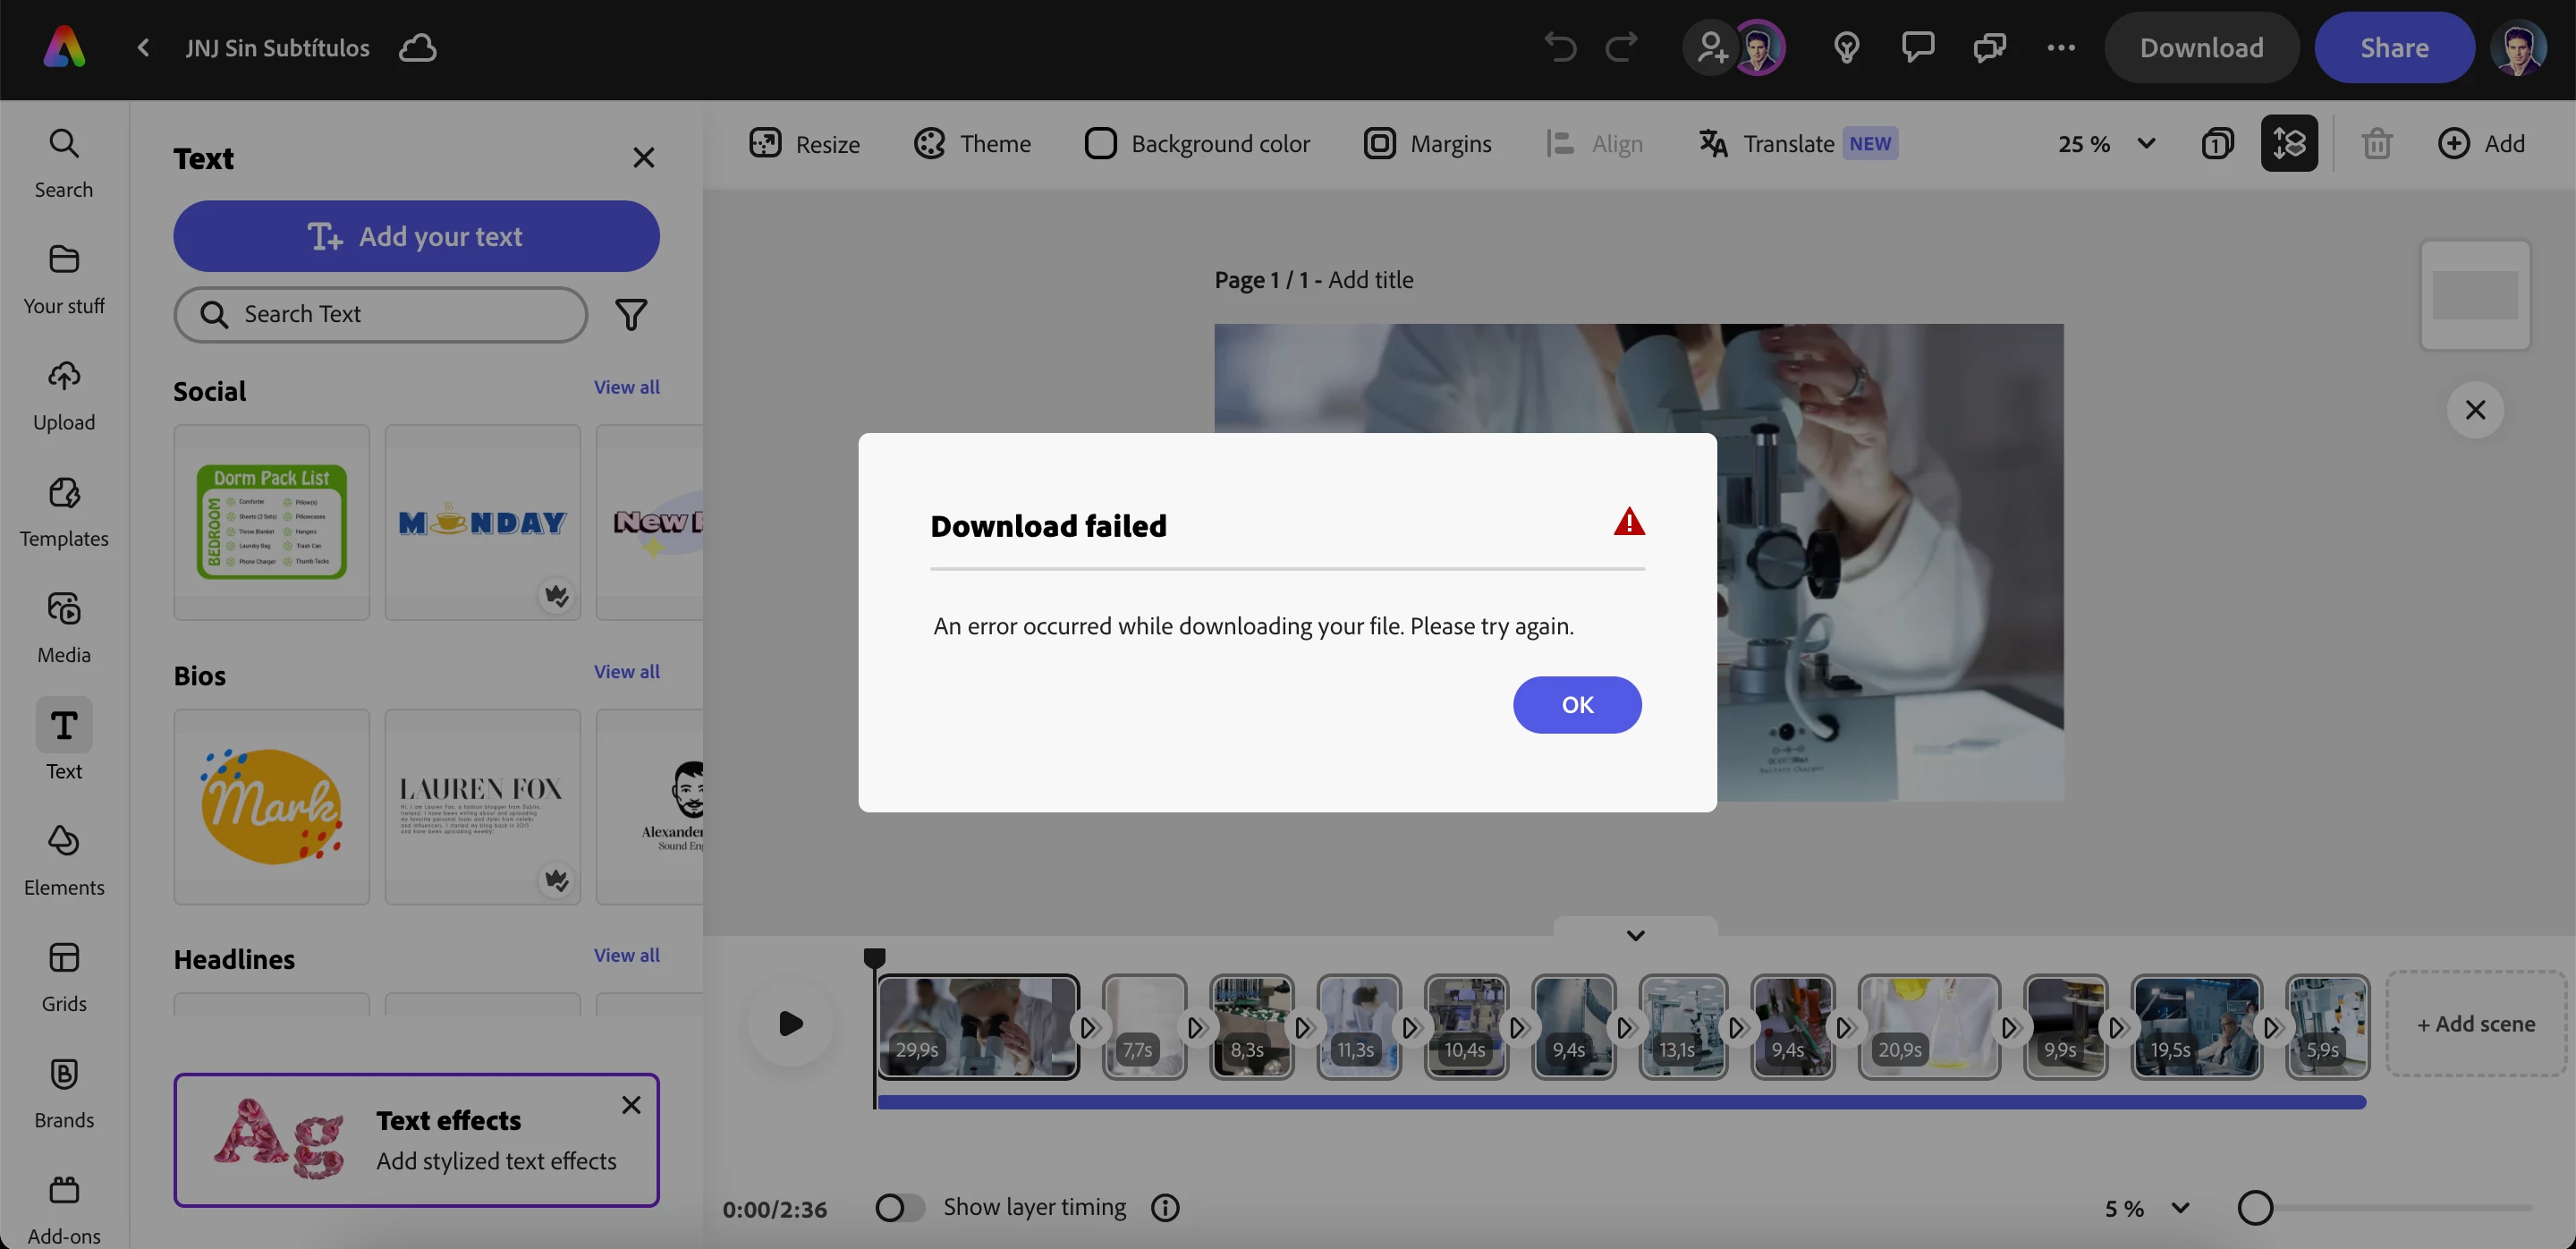The image size is (2576, 1249).
Task: Collapse timeline using chevron above scenes
Action: pyautogui.click(x=1635, y=935)
